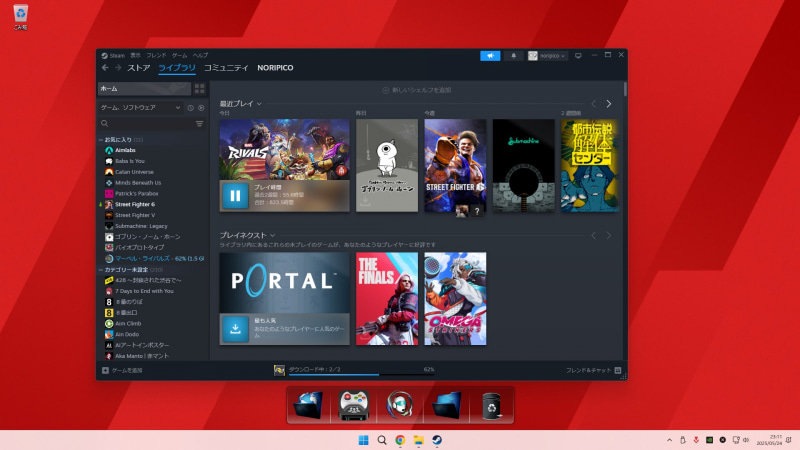The image size is (800, 450).
Task: Click the download manager game icon in status bar
Action: point(279,370)
